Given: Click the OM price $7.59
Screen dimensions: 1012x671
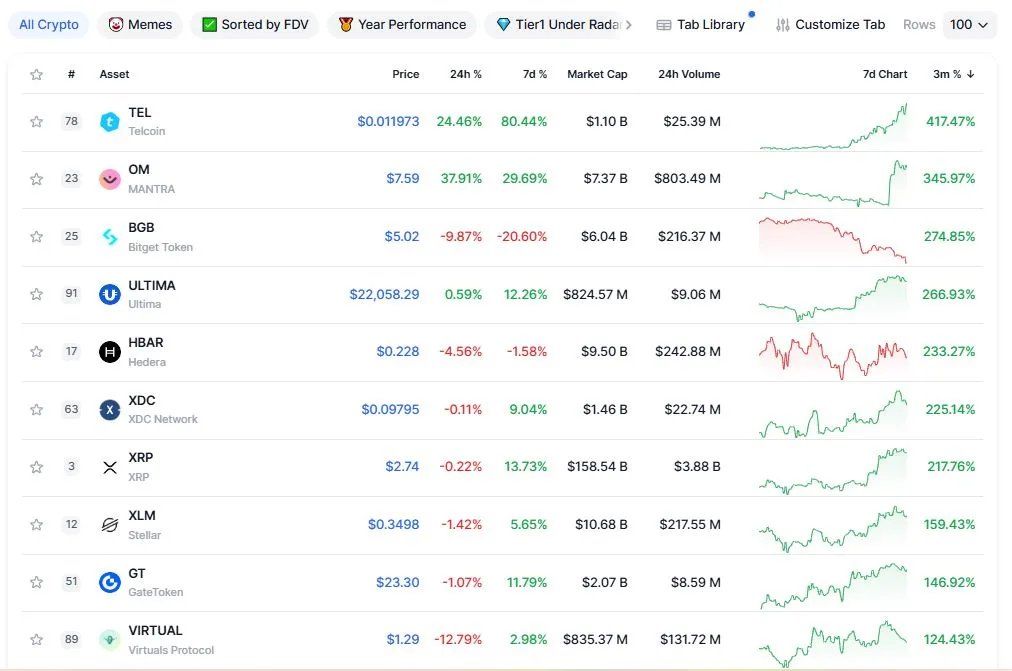Looking at the screenshot, I should click(x=403, y=179).
